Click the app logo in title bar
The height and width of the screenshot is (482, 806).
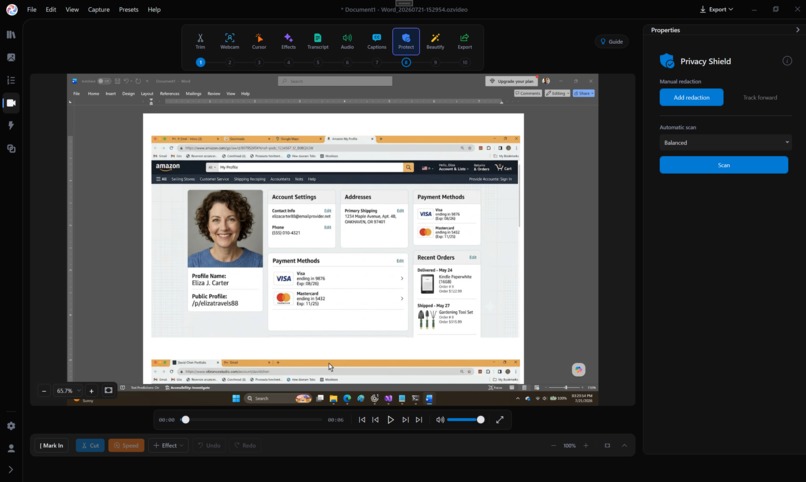point(11,9)
